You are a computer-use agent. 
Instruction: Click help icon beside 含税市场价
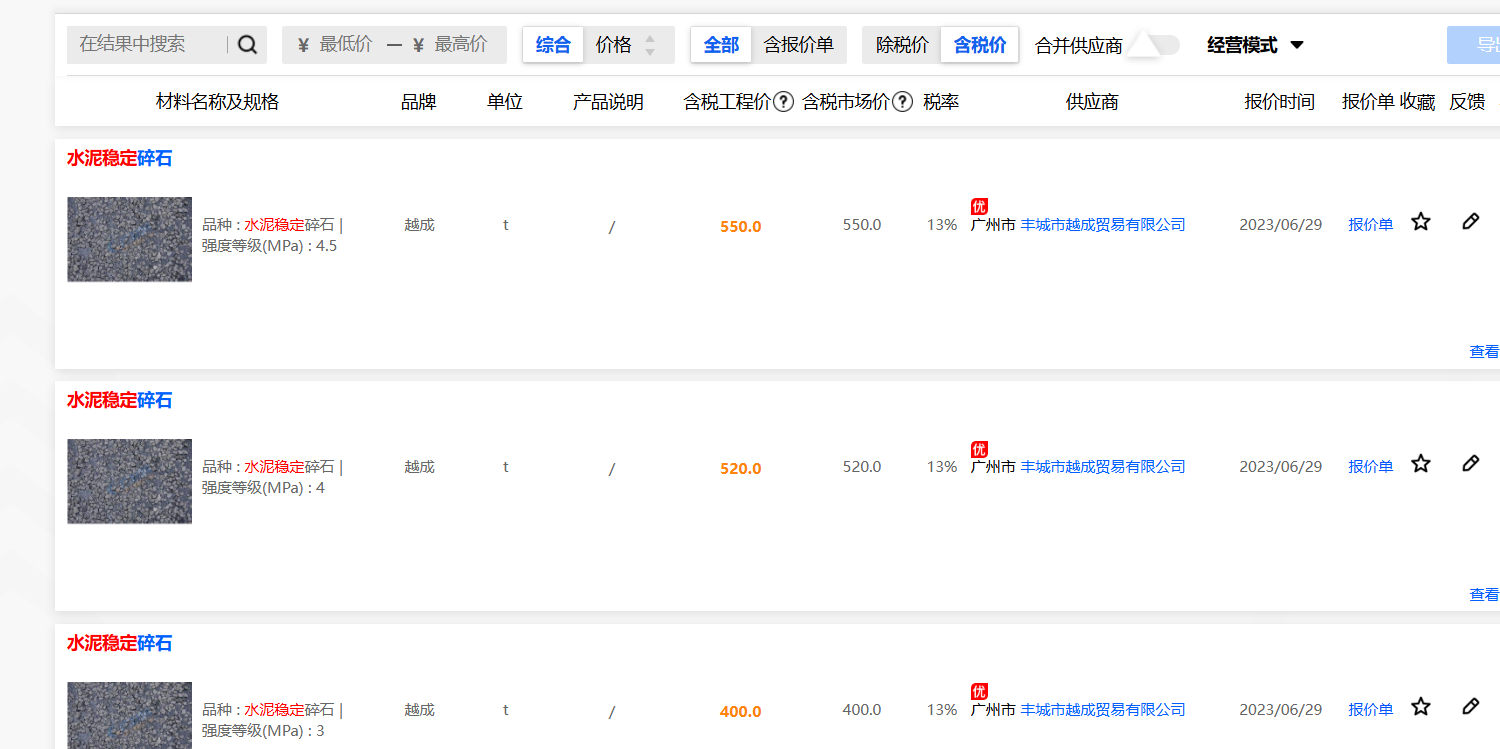(x=902, y=102)
